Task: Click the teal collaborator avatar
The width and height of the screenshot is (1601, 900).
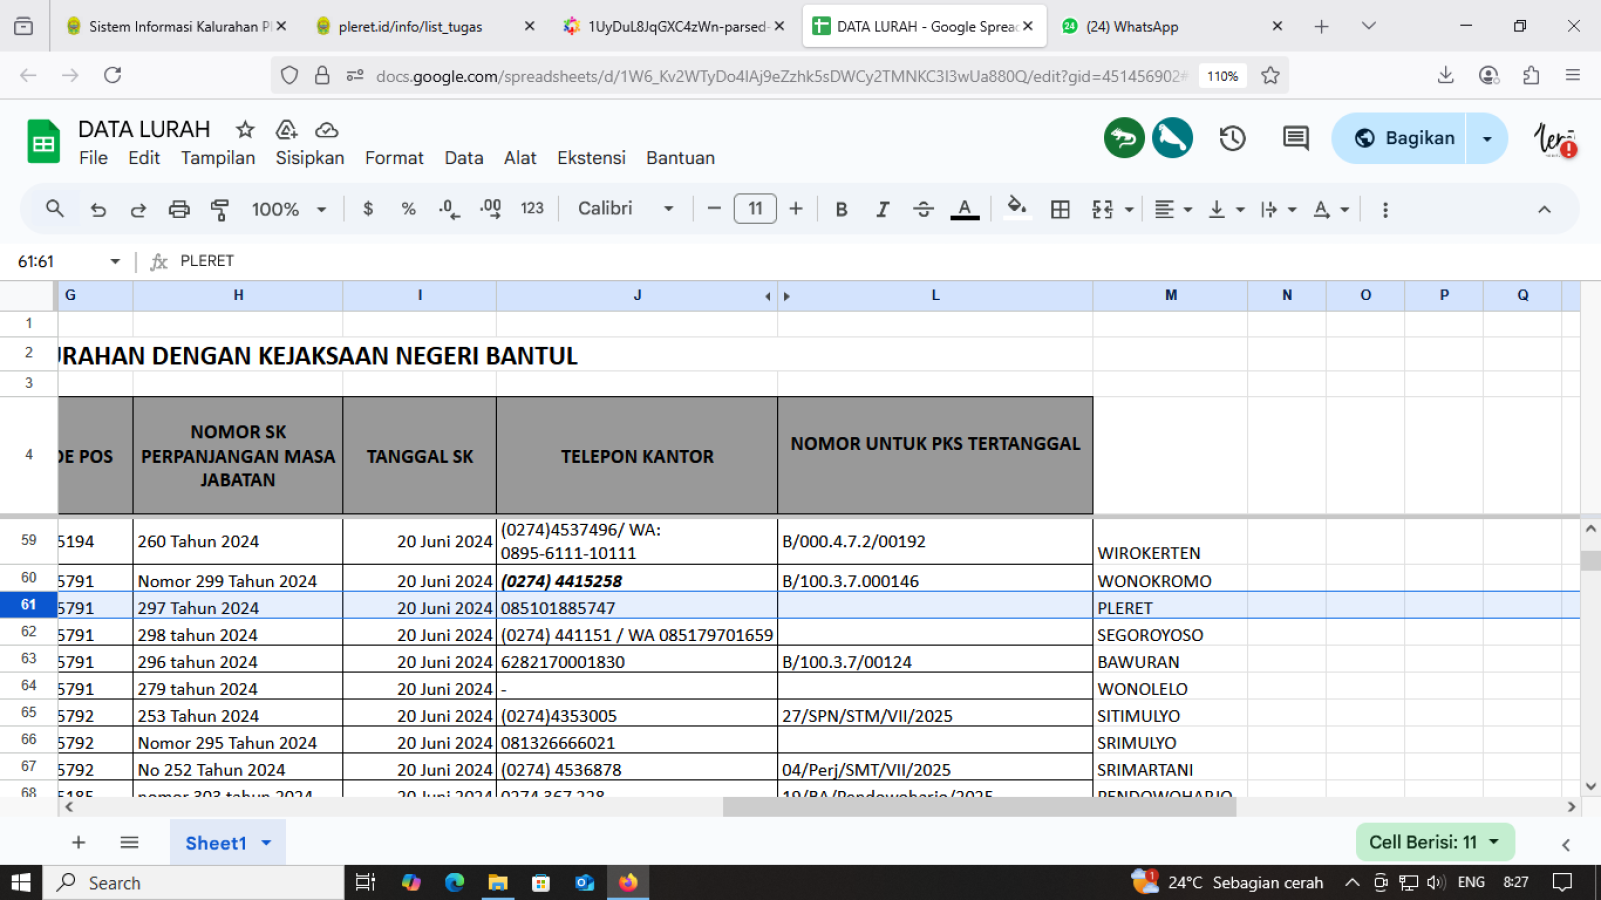Action: pyautogui.click(x=1172, y=138)
